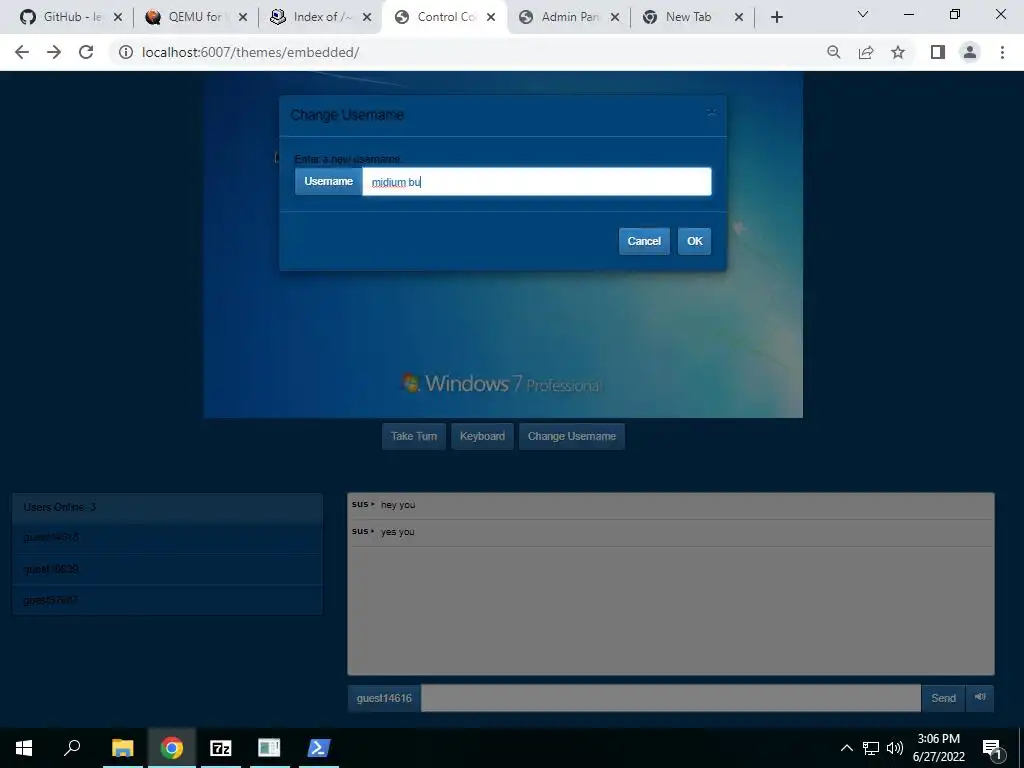Go back to previous page

coord(22,52)
